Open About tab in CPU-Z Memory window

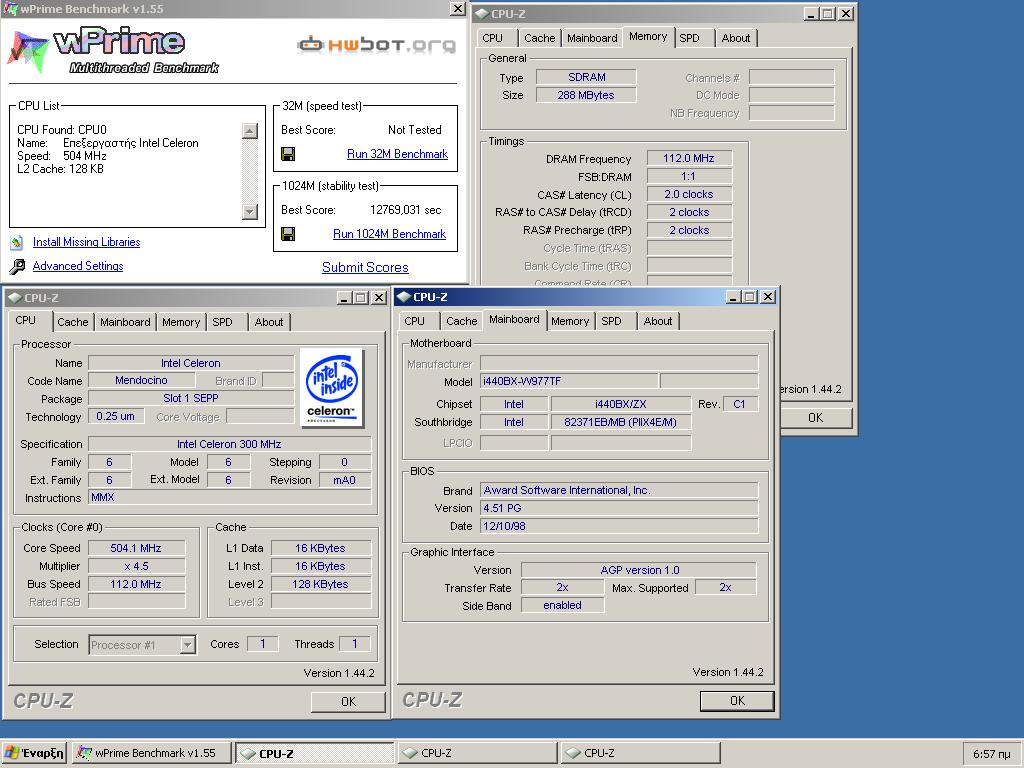point(736,38)
